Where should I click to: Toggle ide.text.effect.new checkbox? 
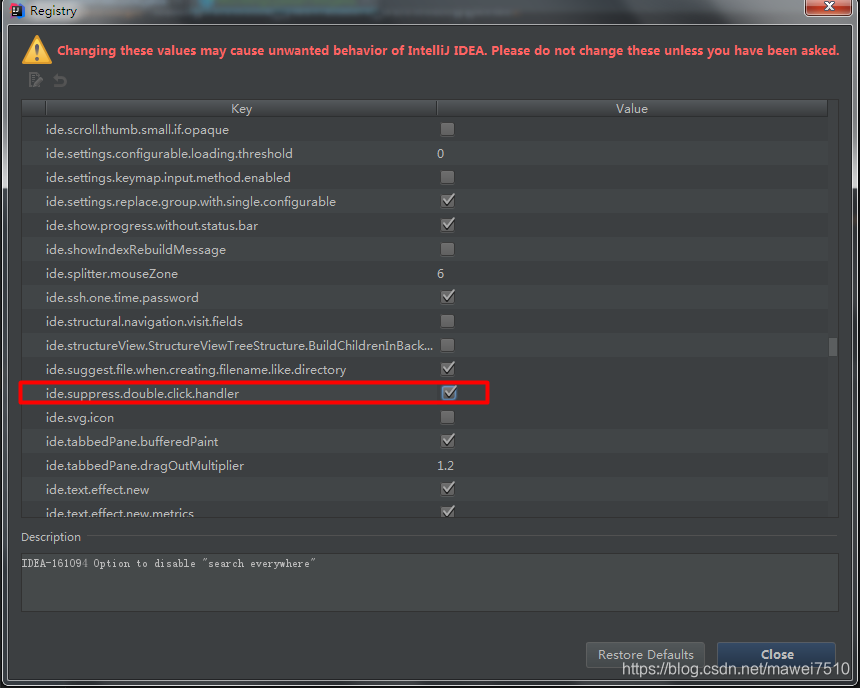(x=448, y=489)
